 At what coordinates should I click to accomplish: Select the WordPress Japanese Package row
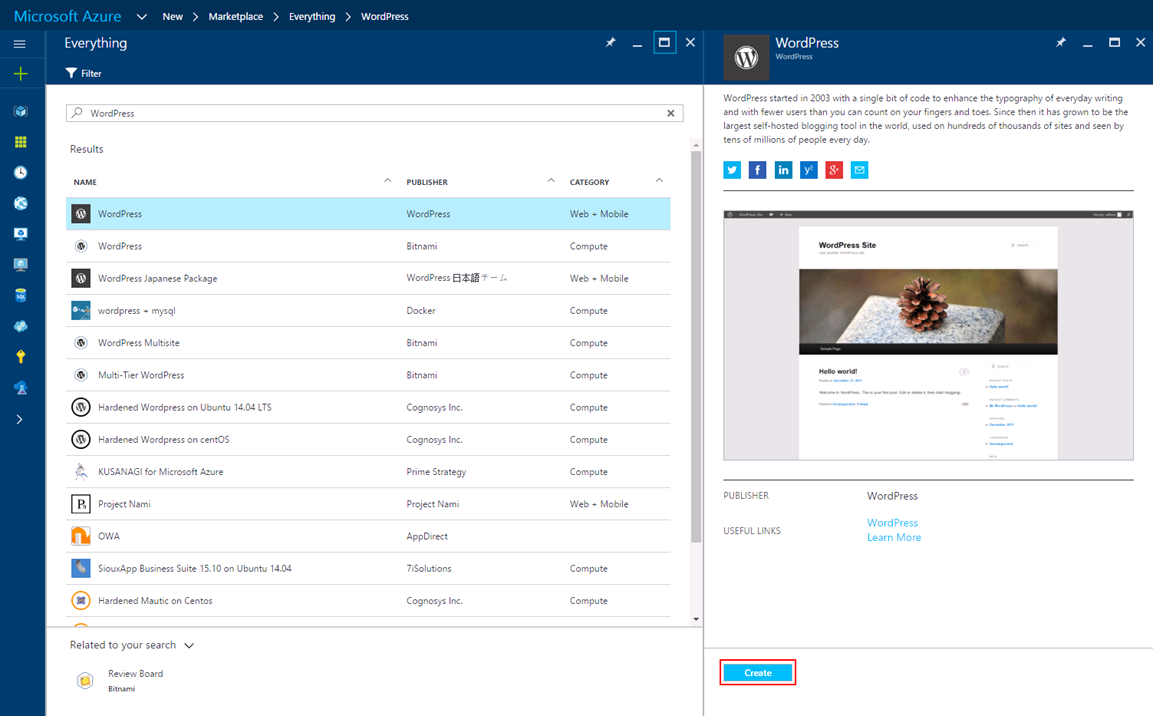[x=368, y=279]
